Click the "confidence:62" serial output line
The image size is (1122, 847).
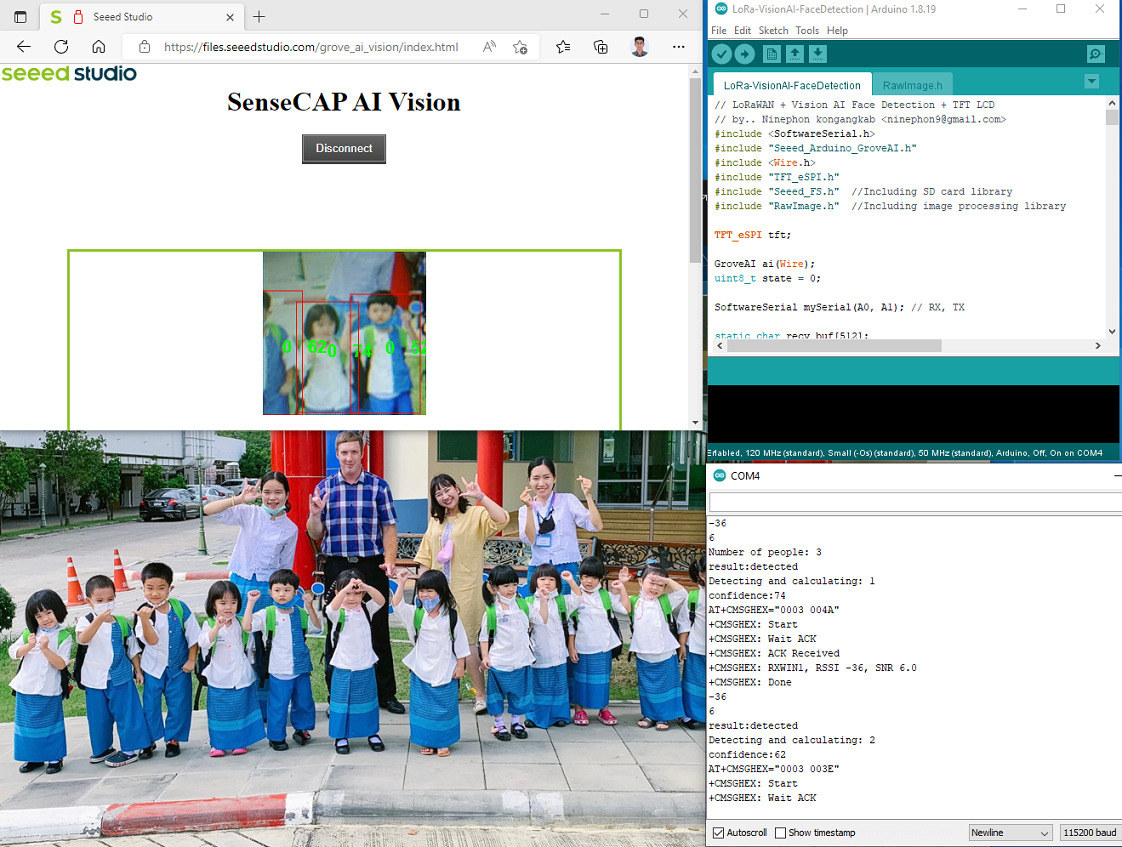(747, 755)
